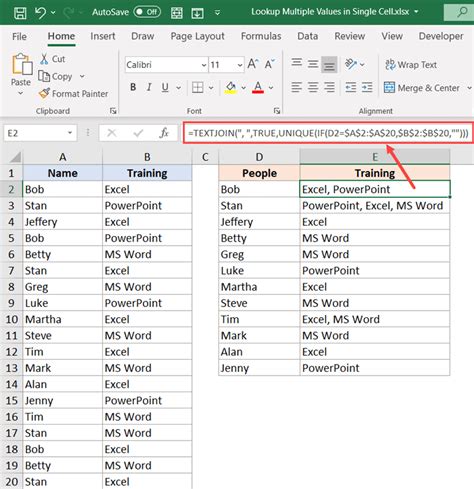
Task: Click the Copy button
Action: click(x=55, y=76)
